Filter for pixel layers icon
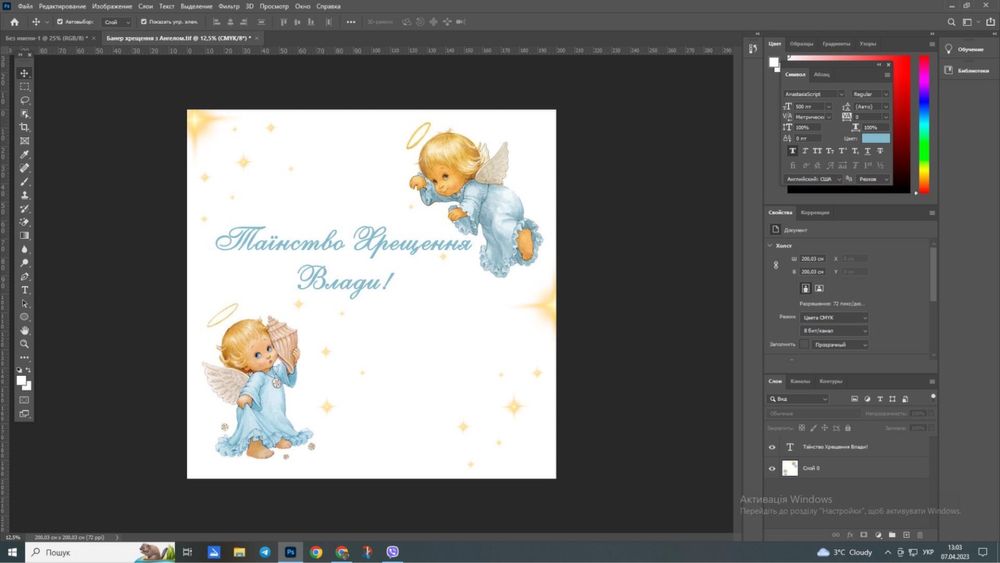This screenshot has width=1000, height=563. click(855, 398)
